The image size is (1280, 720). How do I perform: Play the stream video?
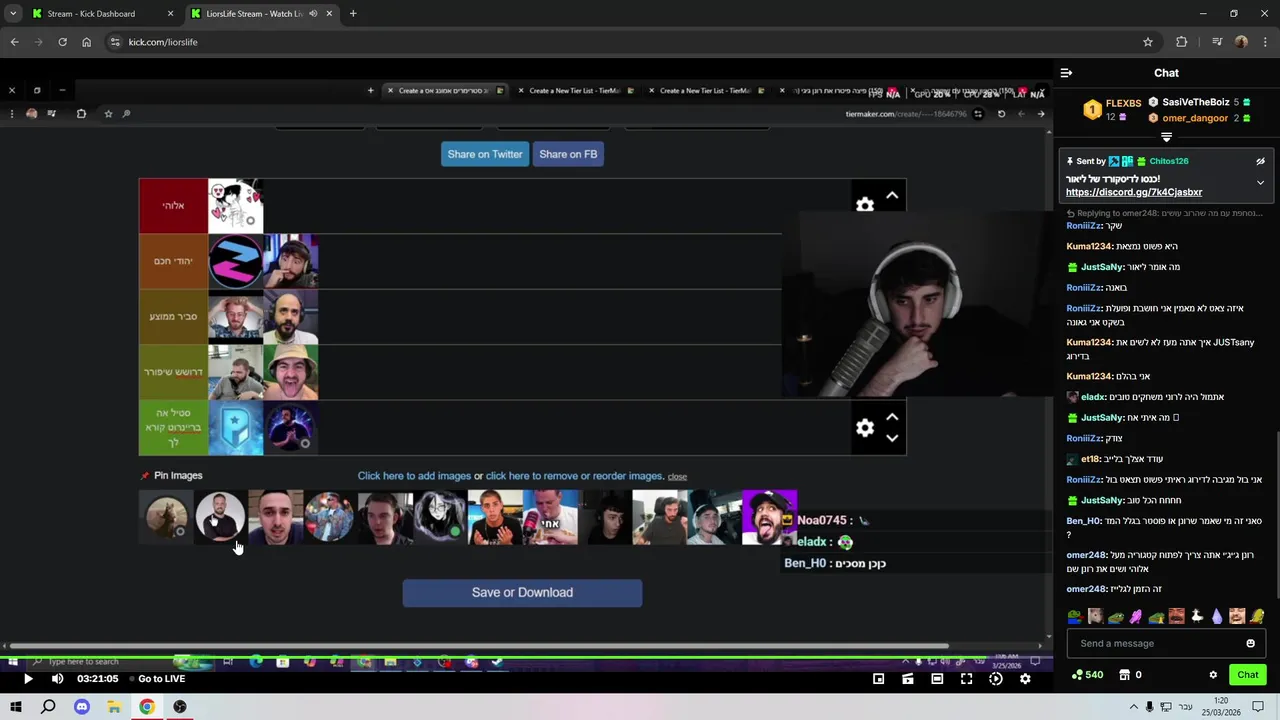click(28, 679)
